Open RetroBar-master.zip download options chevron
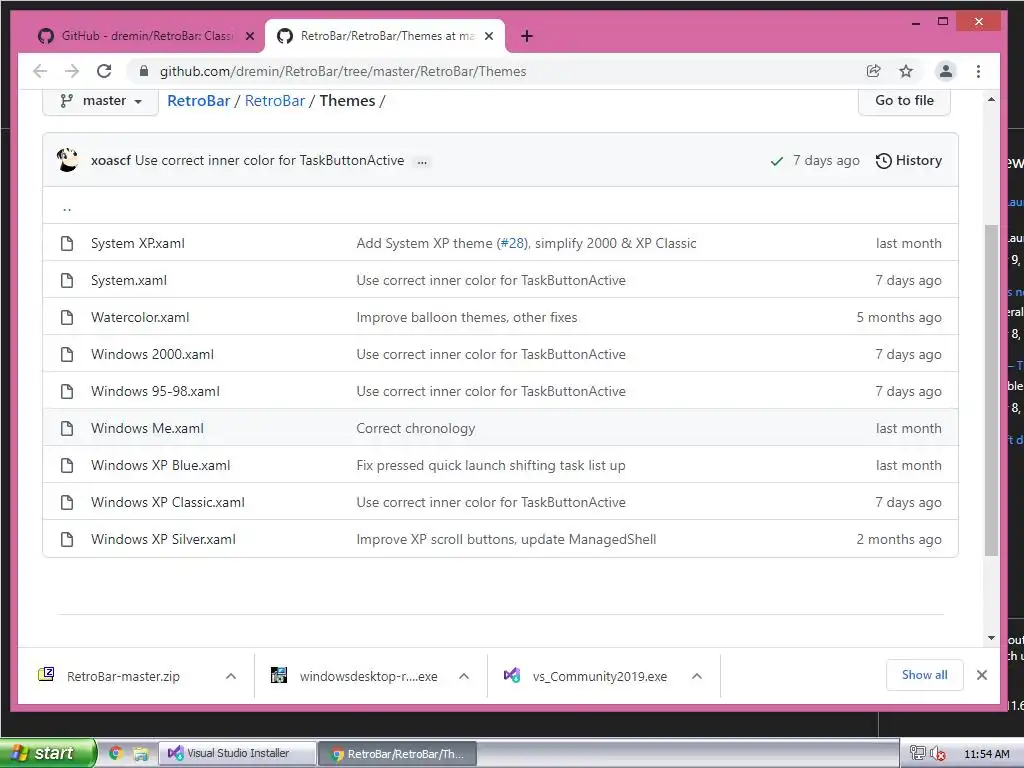The width and height of the screenshot is (1024, 768). [231, 676]
